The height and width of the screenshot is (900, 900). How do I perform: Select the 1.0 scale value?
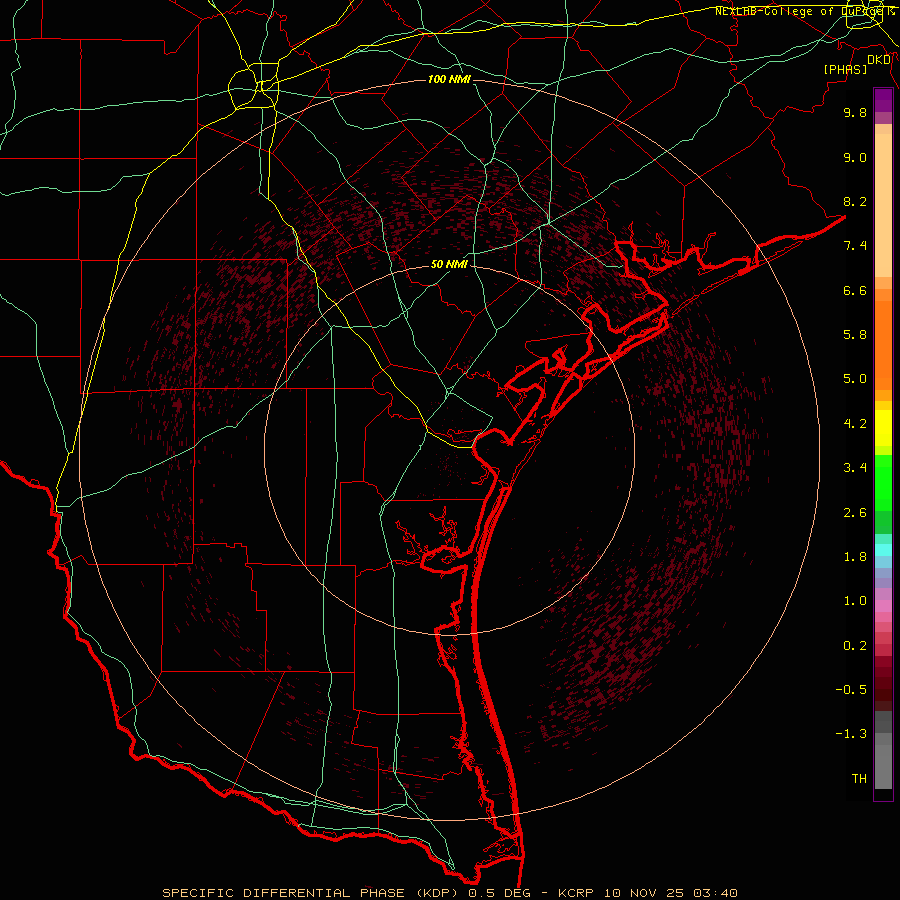(x=855, y=601)
